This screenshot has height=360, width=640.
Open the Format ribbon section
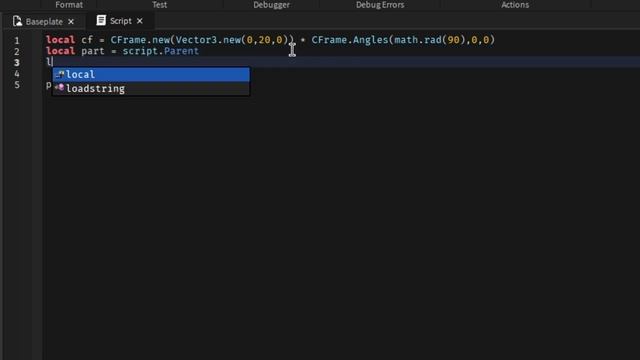point(69,5)
